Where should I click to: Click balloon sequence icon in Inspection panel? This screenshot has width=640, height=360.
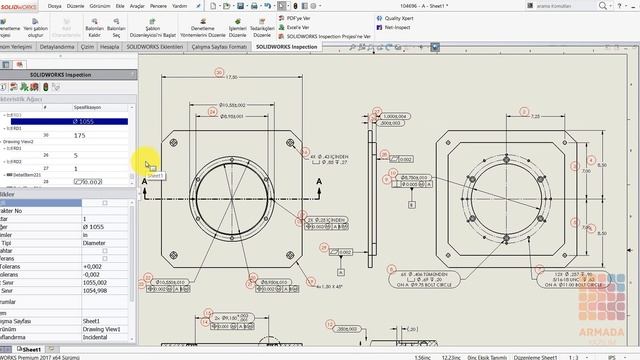[3, 87]
